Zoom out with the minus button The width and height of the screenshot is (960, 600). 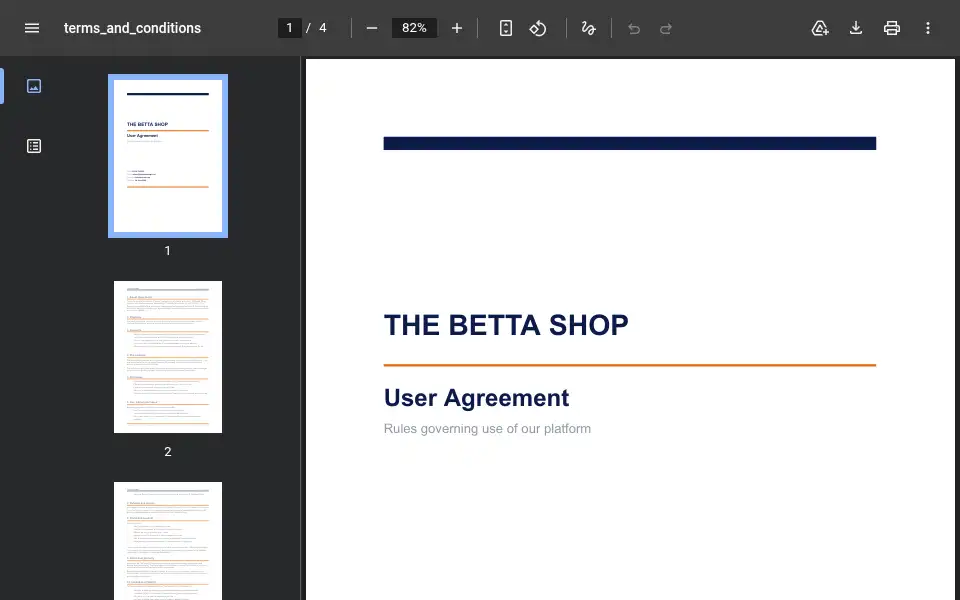pyautogui.click(x=372, y=28)
